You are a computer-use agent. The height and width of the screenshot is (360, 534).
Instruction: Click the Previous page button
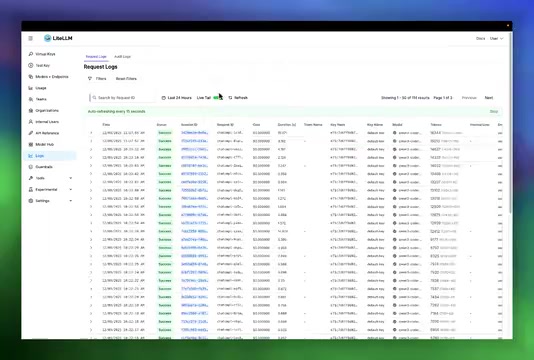point(469,98)
